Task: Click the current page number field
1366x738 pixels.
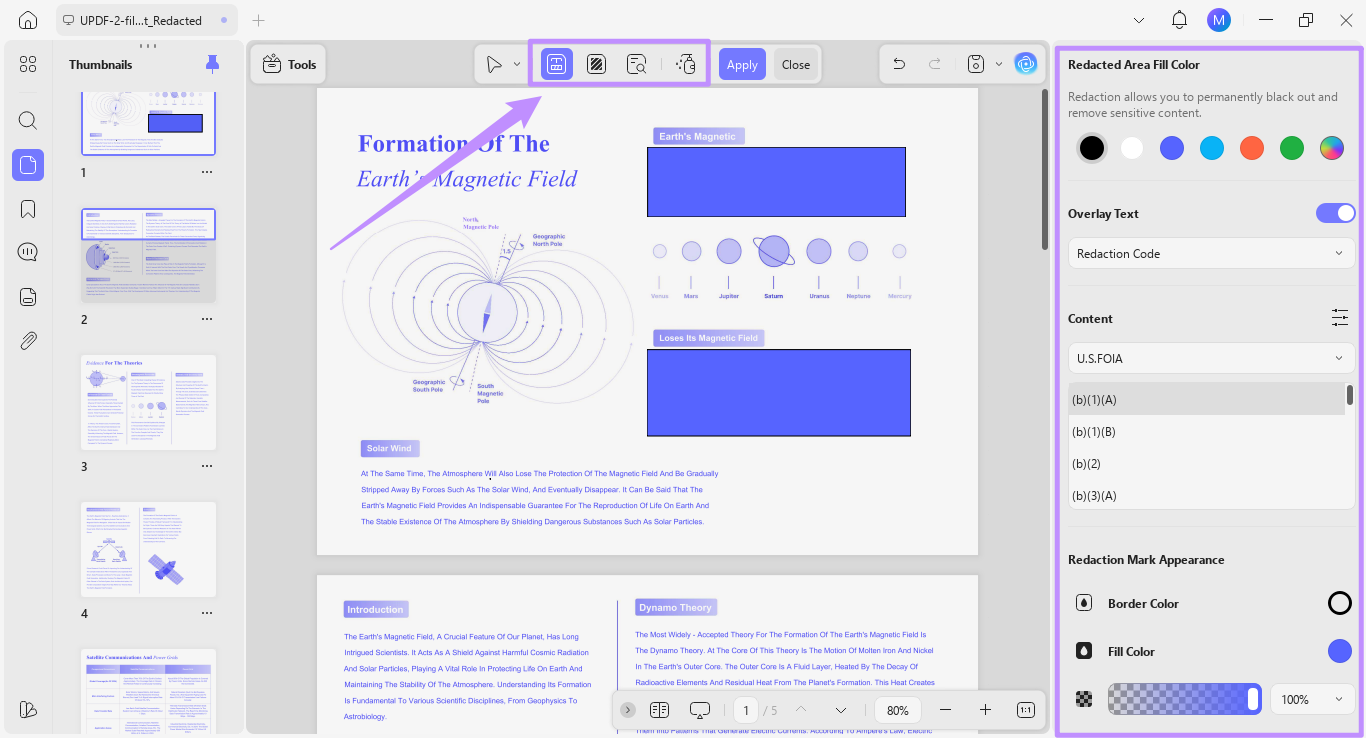Action: coord(745,710)
